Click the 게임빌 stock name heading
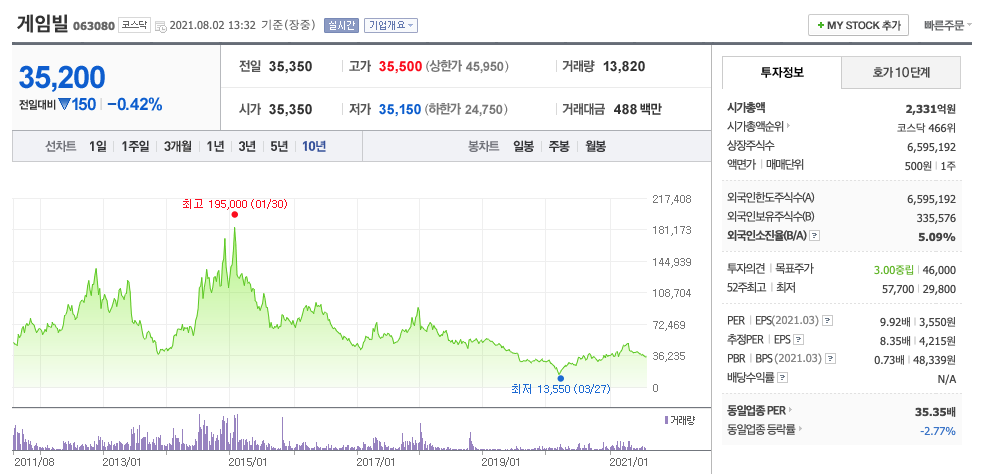Image resolution: width=995 pixels, height=474 pixels. tap(42, 24)
